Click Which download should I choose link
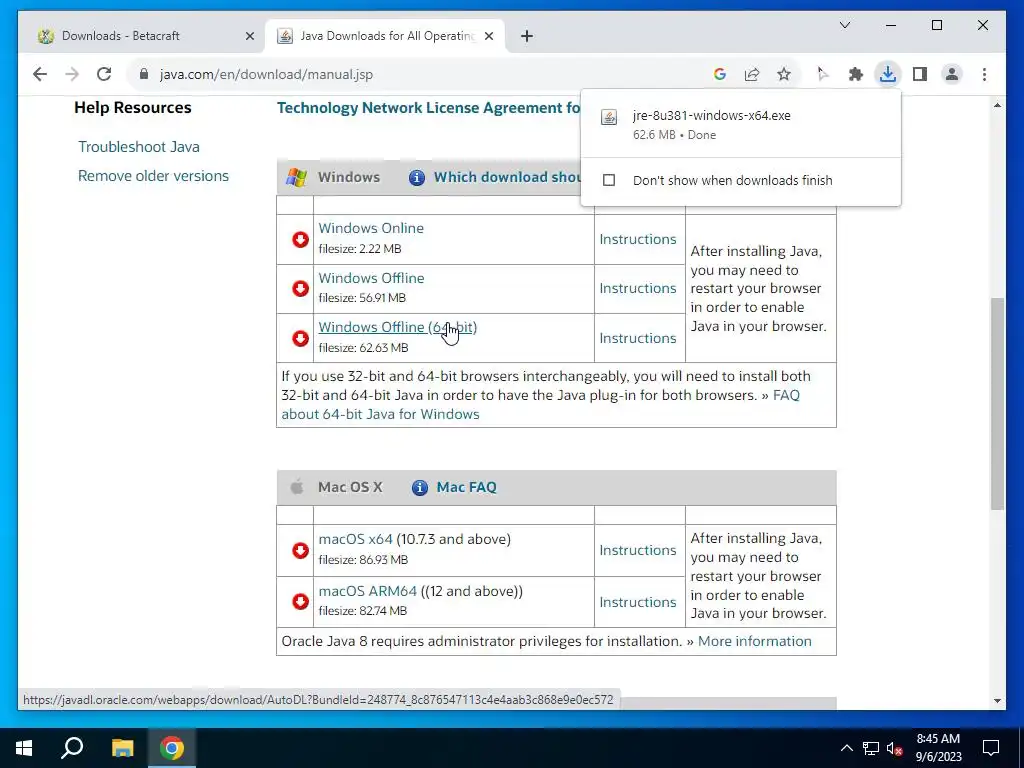Screen dimensions: 1024x768 click(507, 177)
